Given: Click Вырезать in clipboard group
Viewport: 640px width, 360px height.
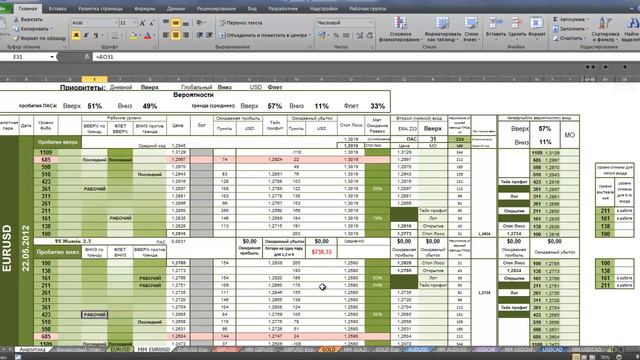Looking at the screenshot, I should coord(28,19).
